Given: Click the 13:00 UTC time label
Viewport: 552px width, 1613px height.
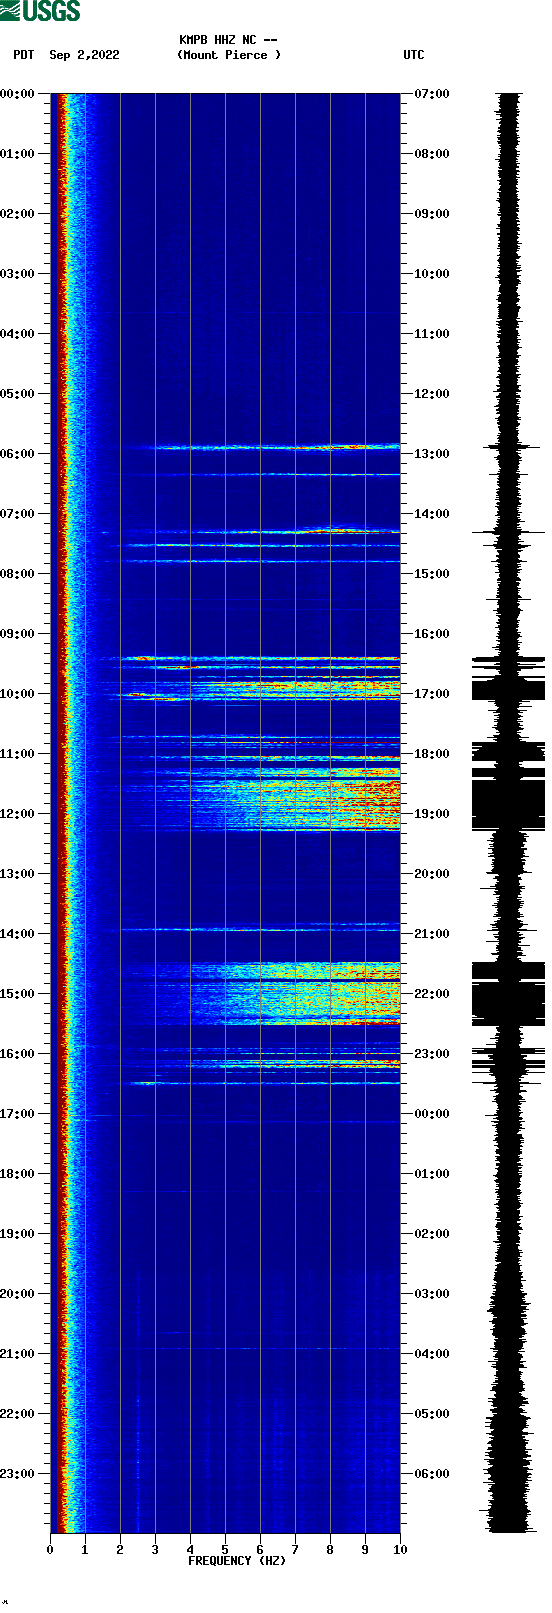Looking at the screenshot, I should click(432, 454).
